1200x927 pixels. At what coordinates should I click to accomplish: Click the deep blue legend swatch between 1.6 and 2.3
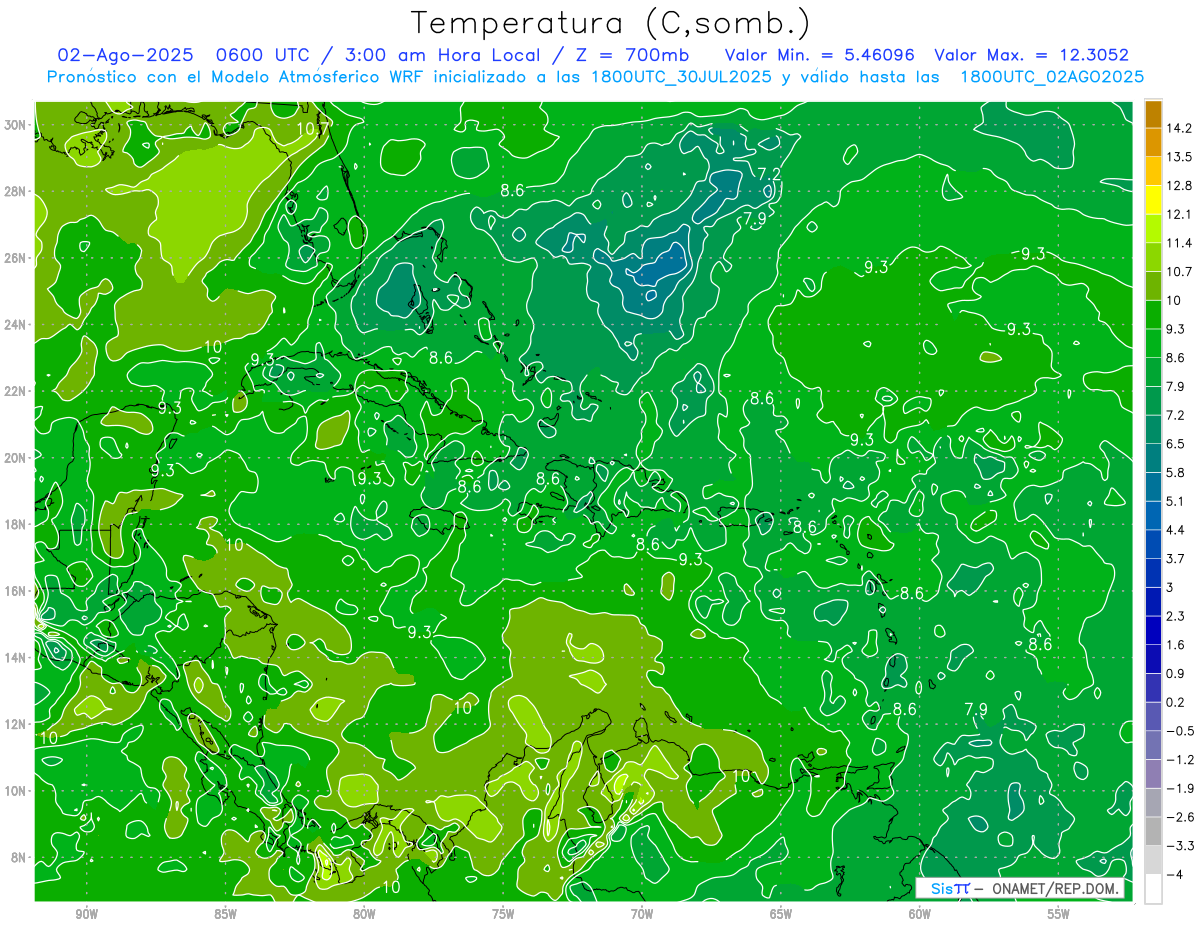point(1153,630)
